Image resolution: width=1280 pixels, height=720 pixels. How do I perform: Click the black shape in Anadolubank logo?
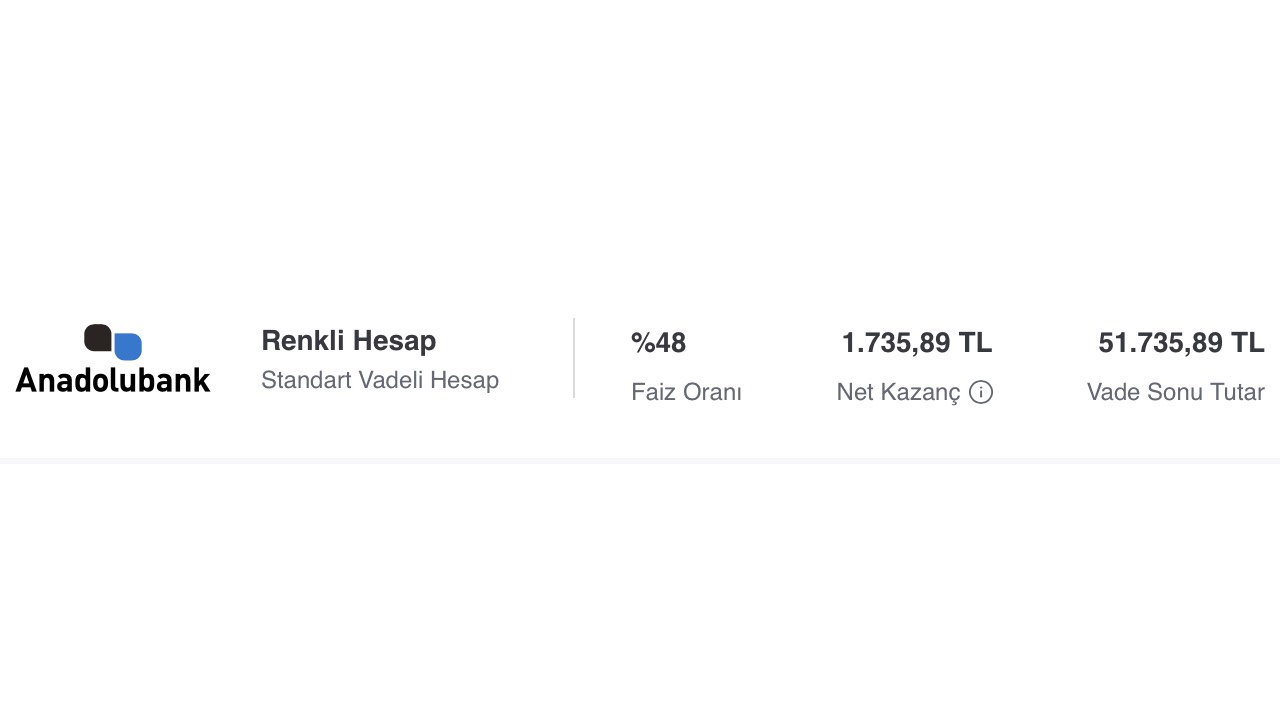[97, 337]
